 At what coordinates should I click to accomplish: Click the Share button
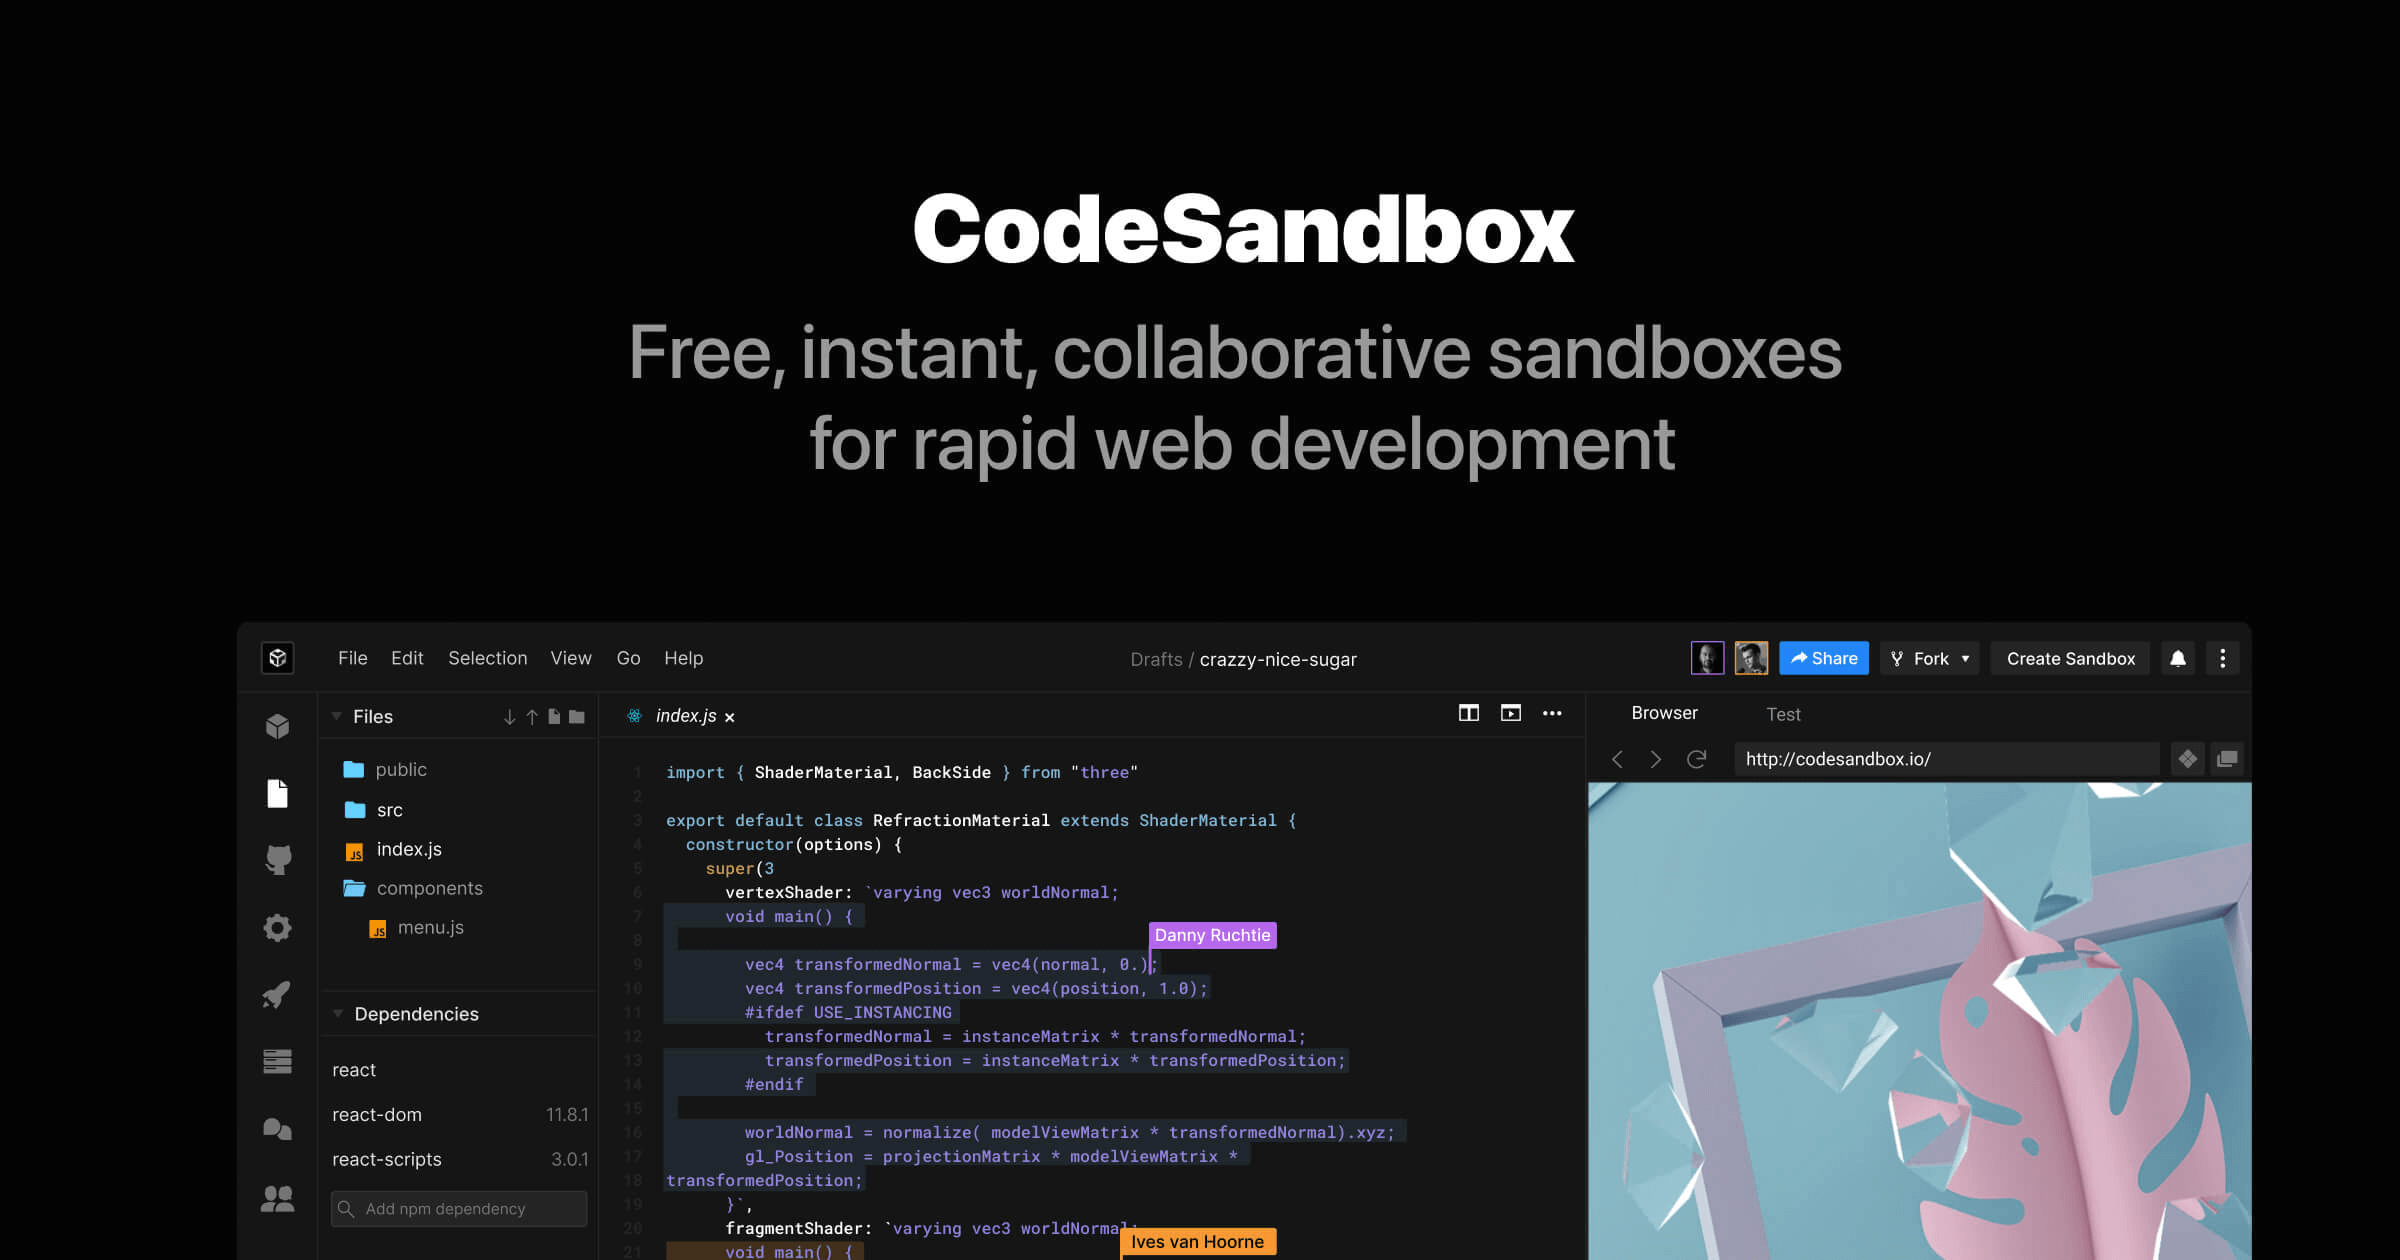click(1824, 659)
